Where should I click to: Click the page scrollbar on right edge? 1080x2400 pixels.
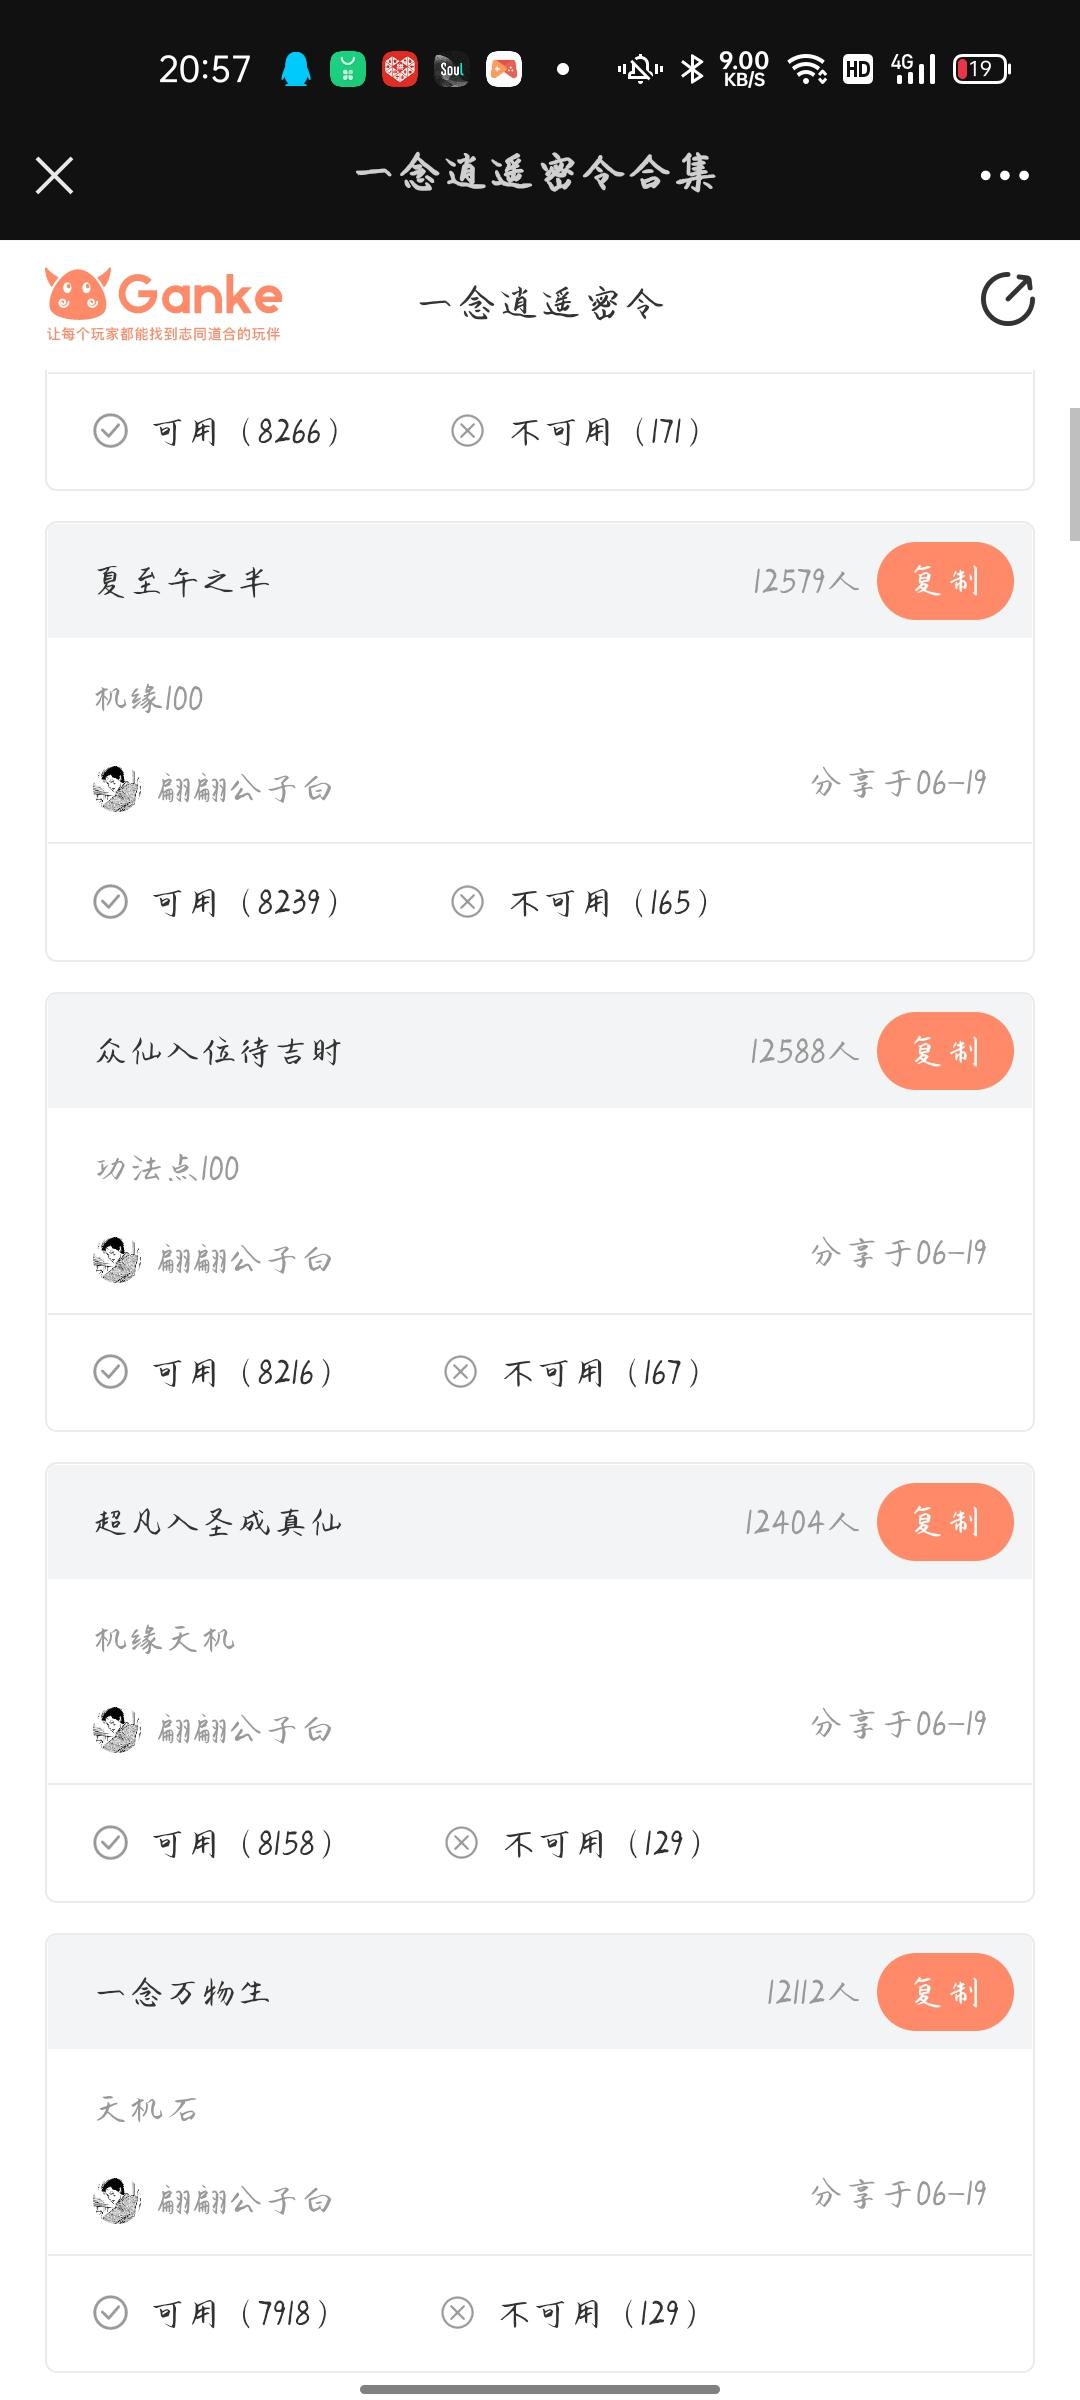pyautogui.click(x=1075, y=474)
